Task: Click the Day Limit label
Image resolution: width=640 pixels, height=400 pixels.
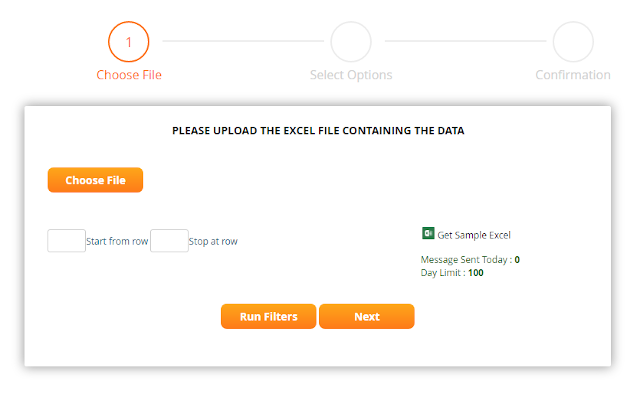Action: [x=442, y=272]
